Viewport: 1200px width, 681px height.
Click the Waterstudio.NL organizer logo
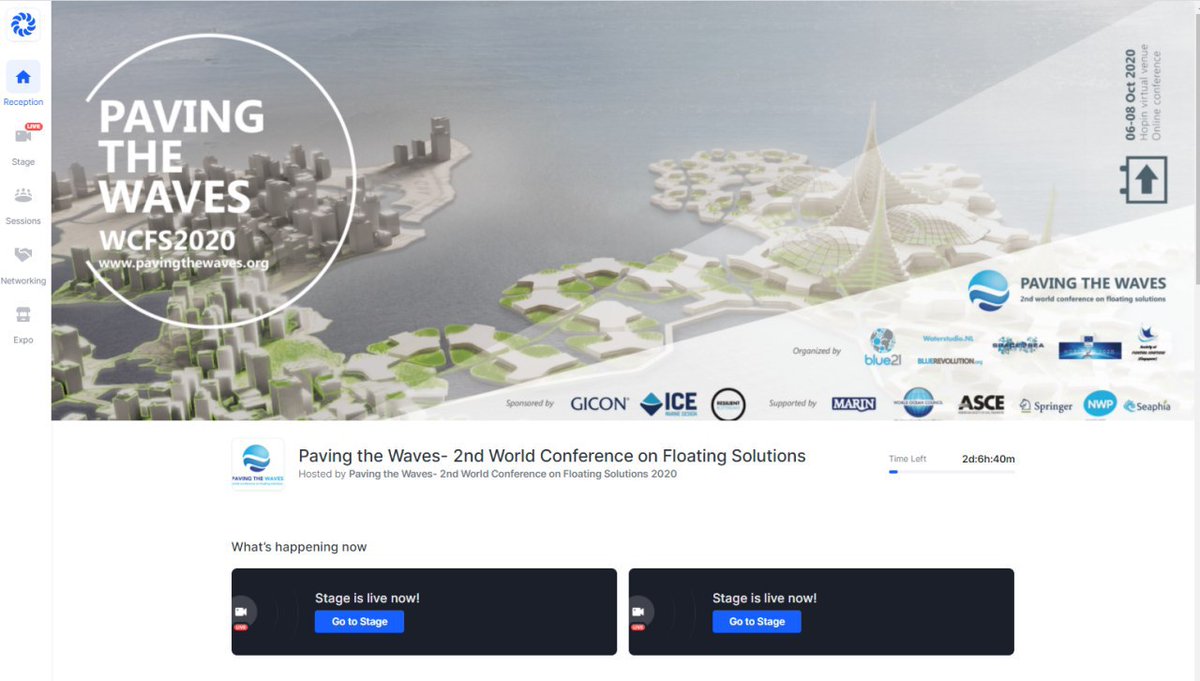948,339
